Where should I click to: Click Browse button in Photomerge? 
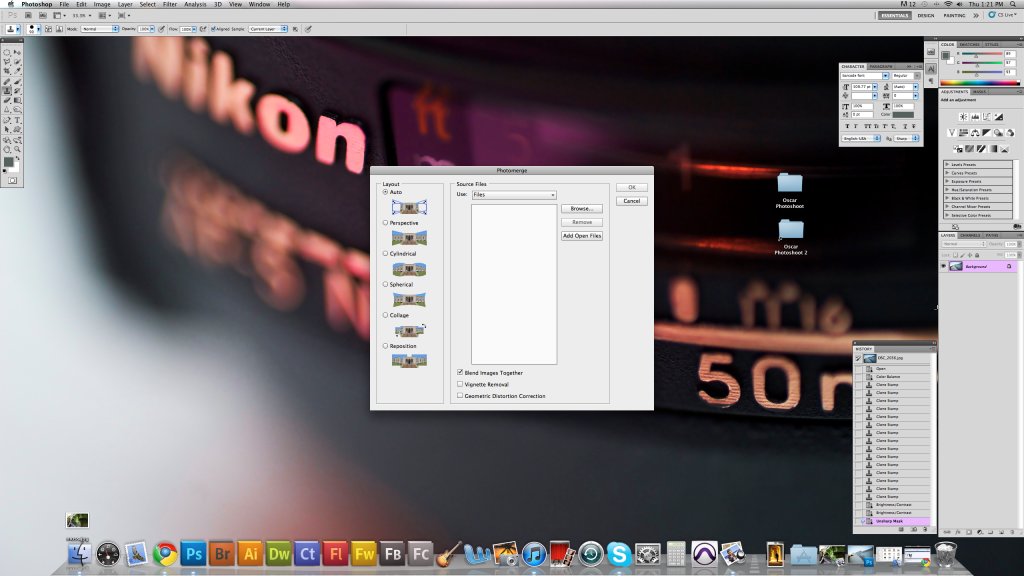tap(581, 208)
